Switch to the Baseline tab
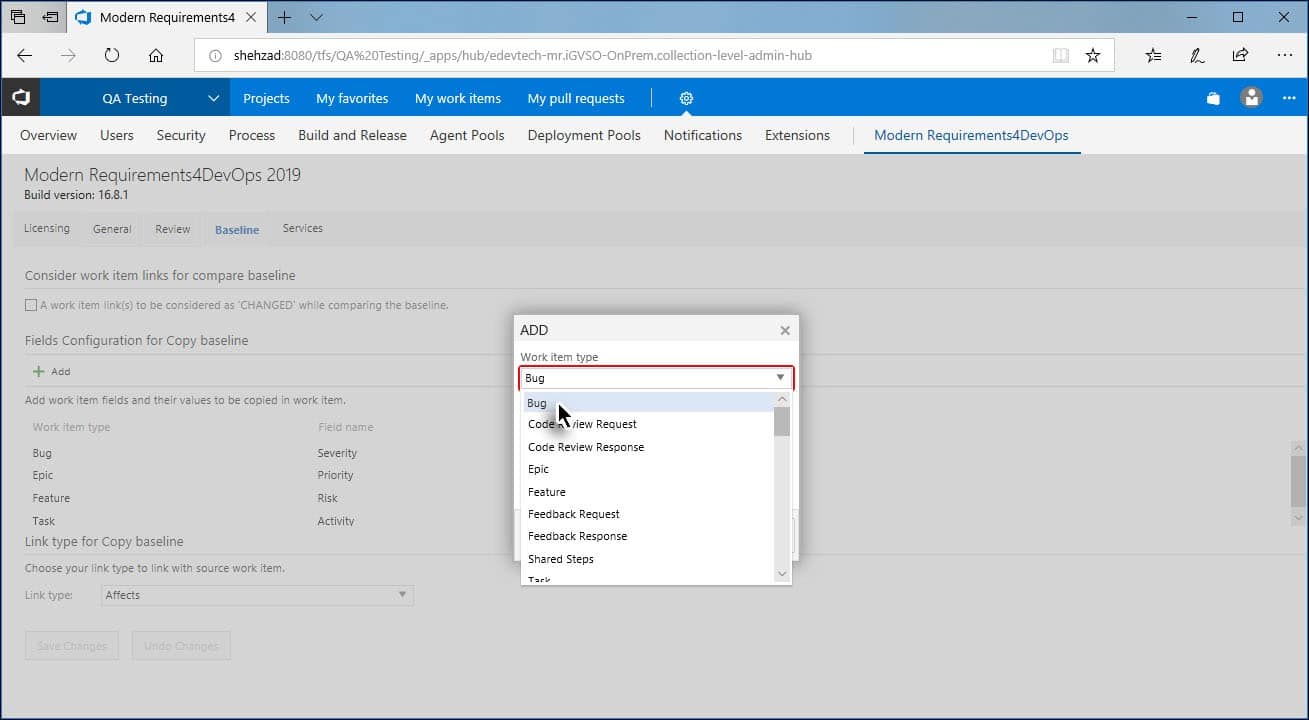The width and height of the screenshot is (1309, 720). point(237,230)
